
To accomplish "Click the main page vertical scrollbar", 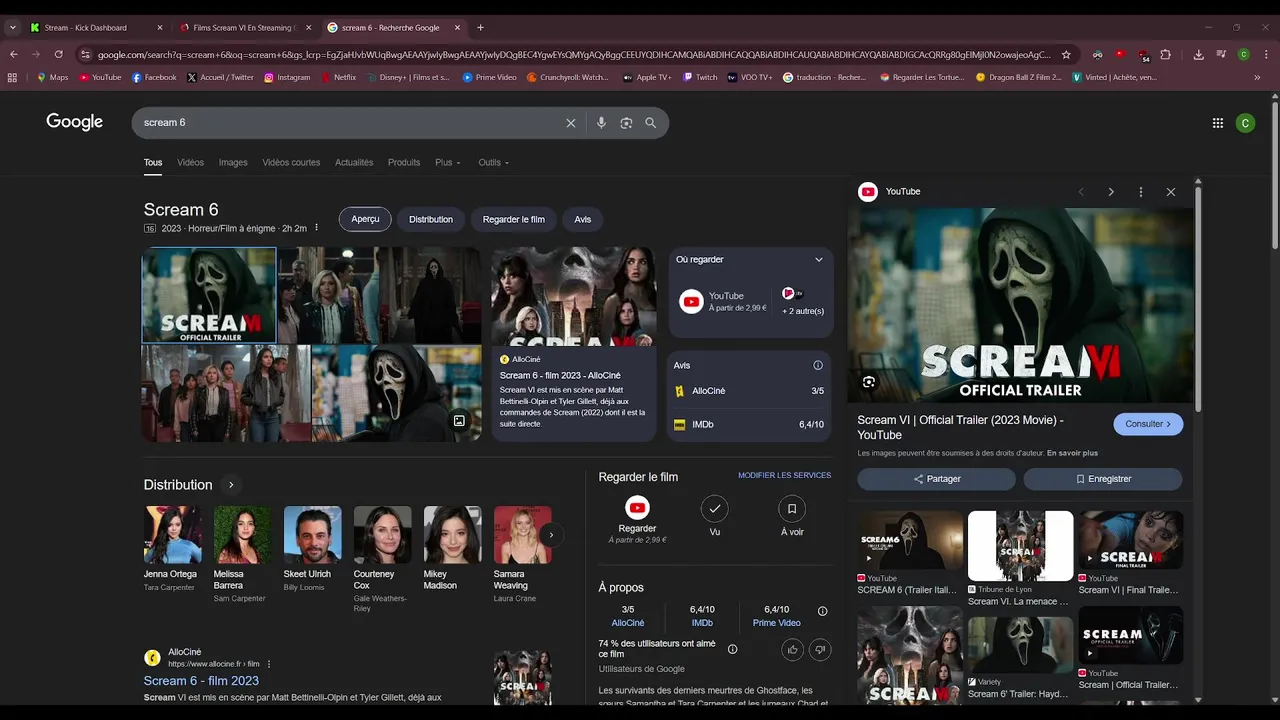I will [x=1275, y=175].
